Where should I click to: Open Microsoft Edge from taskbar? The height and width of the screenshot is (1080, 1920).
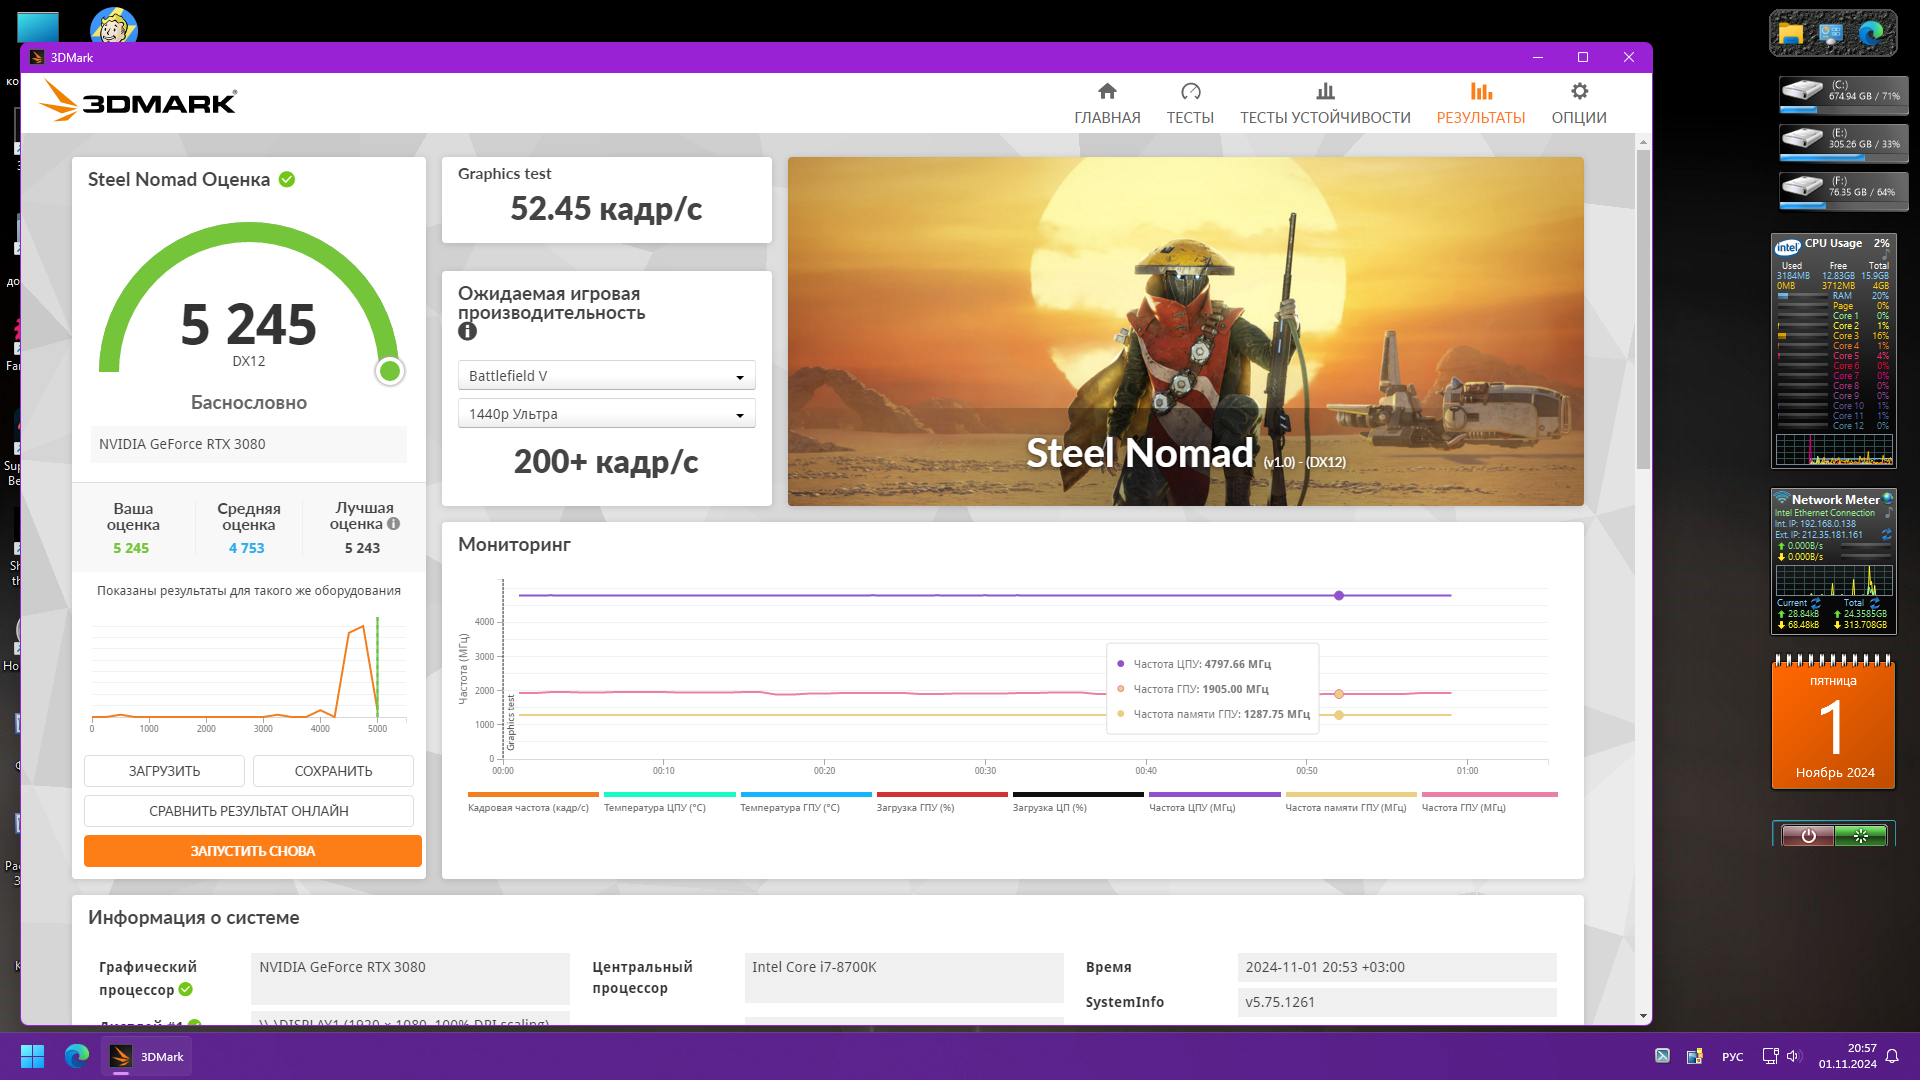[x=77, y=1056]
